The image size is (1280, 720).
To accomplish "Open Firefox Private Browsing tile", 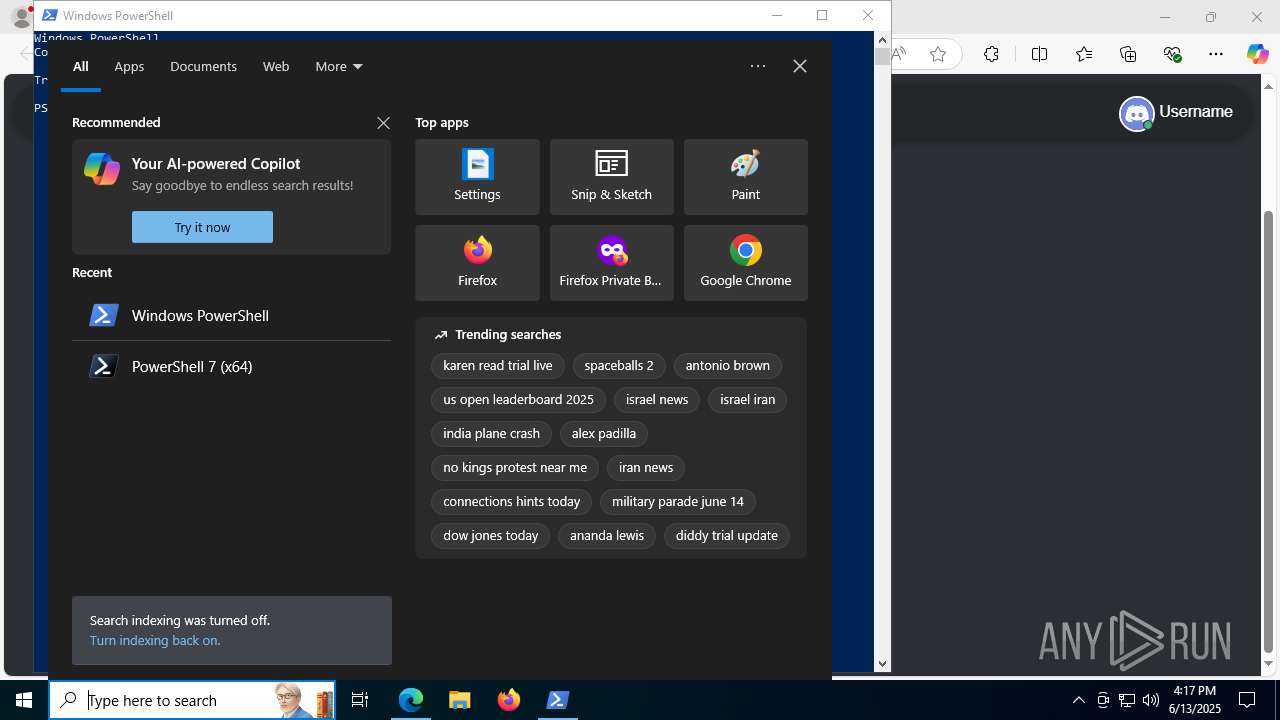I will click(x=611, y=263).
